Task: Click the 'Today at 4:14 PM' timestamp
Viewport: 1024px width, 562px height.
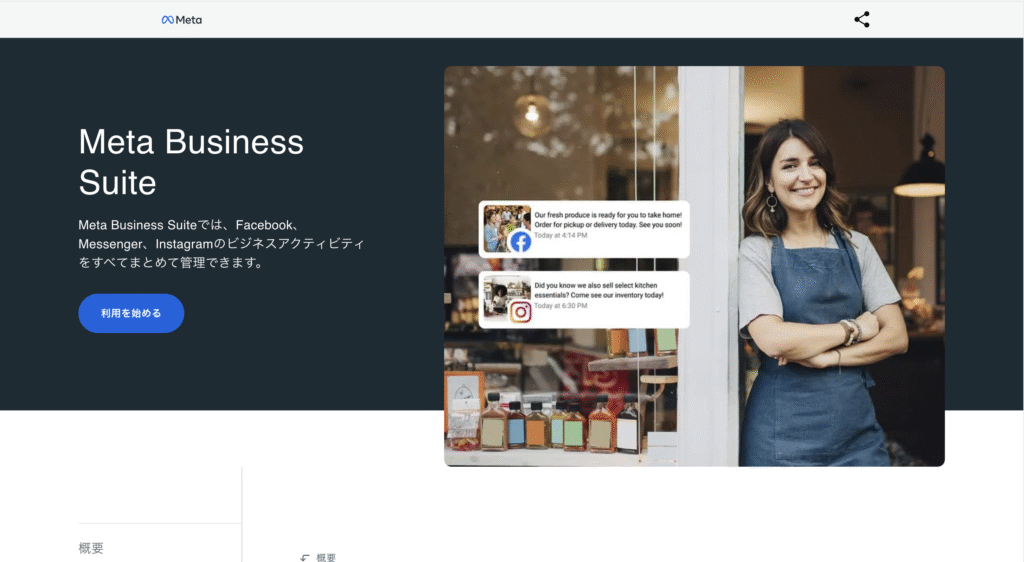Action: pos(560,236)
